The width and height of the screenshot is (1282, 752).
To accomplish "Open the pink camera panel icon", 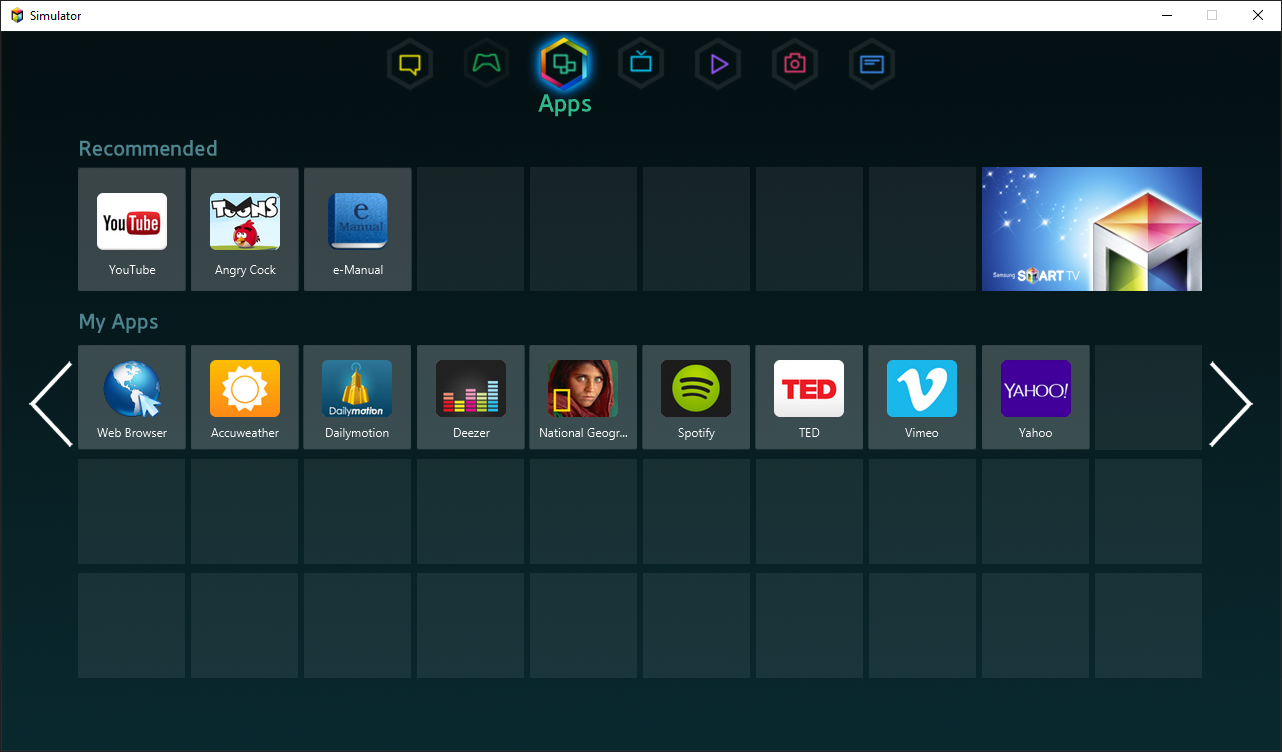I will [795, 65].
